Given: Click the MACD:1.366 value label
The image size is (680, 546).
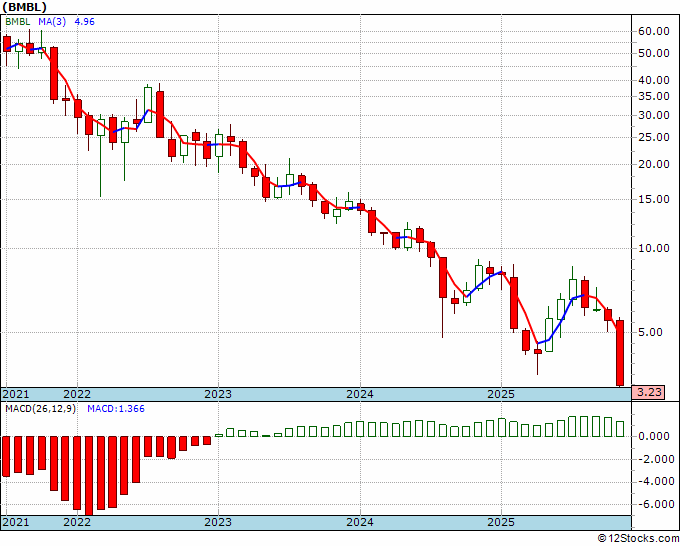Looking at the screenshot, I should (116, 409).
